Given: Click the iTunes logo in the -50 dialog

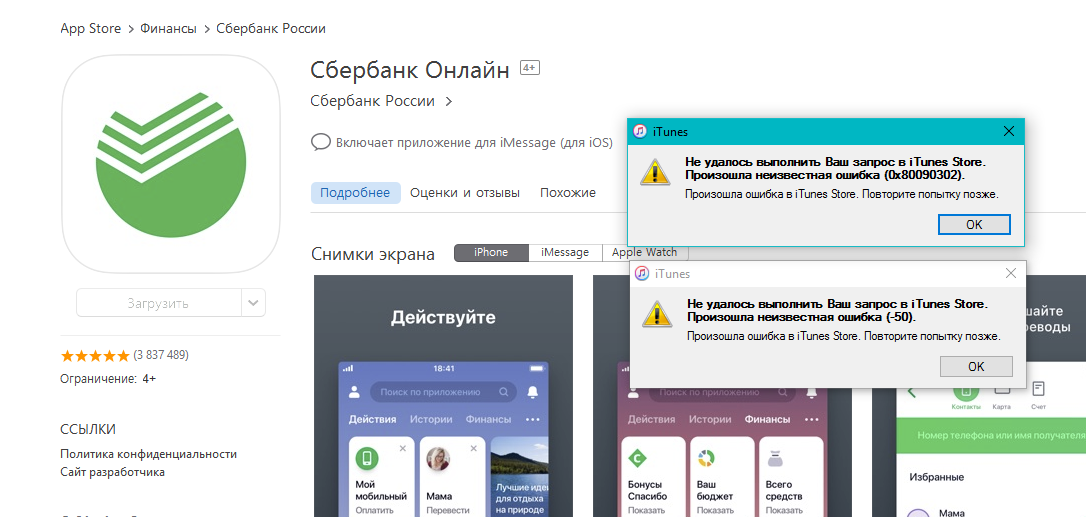Looking at the screenshot, I should [x=643, y=274].
